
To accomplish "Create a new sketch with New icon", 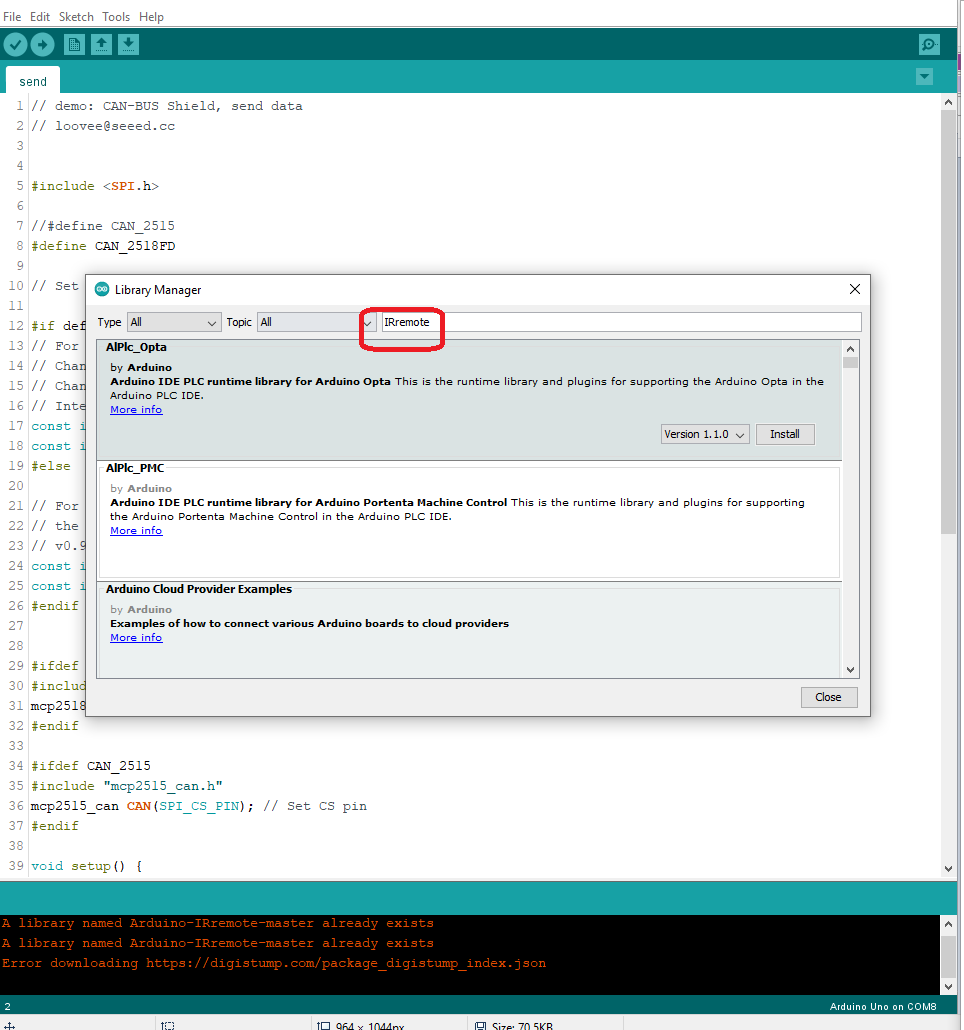I will pos(74,44).
